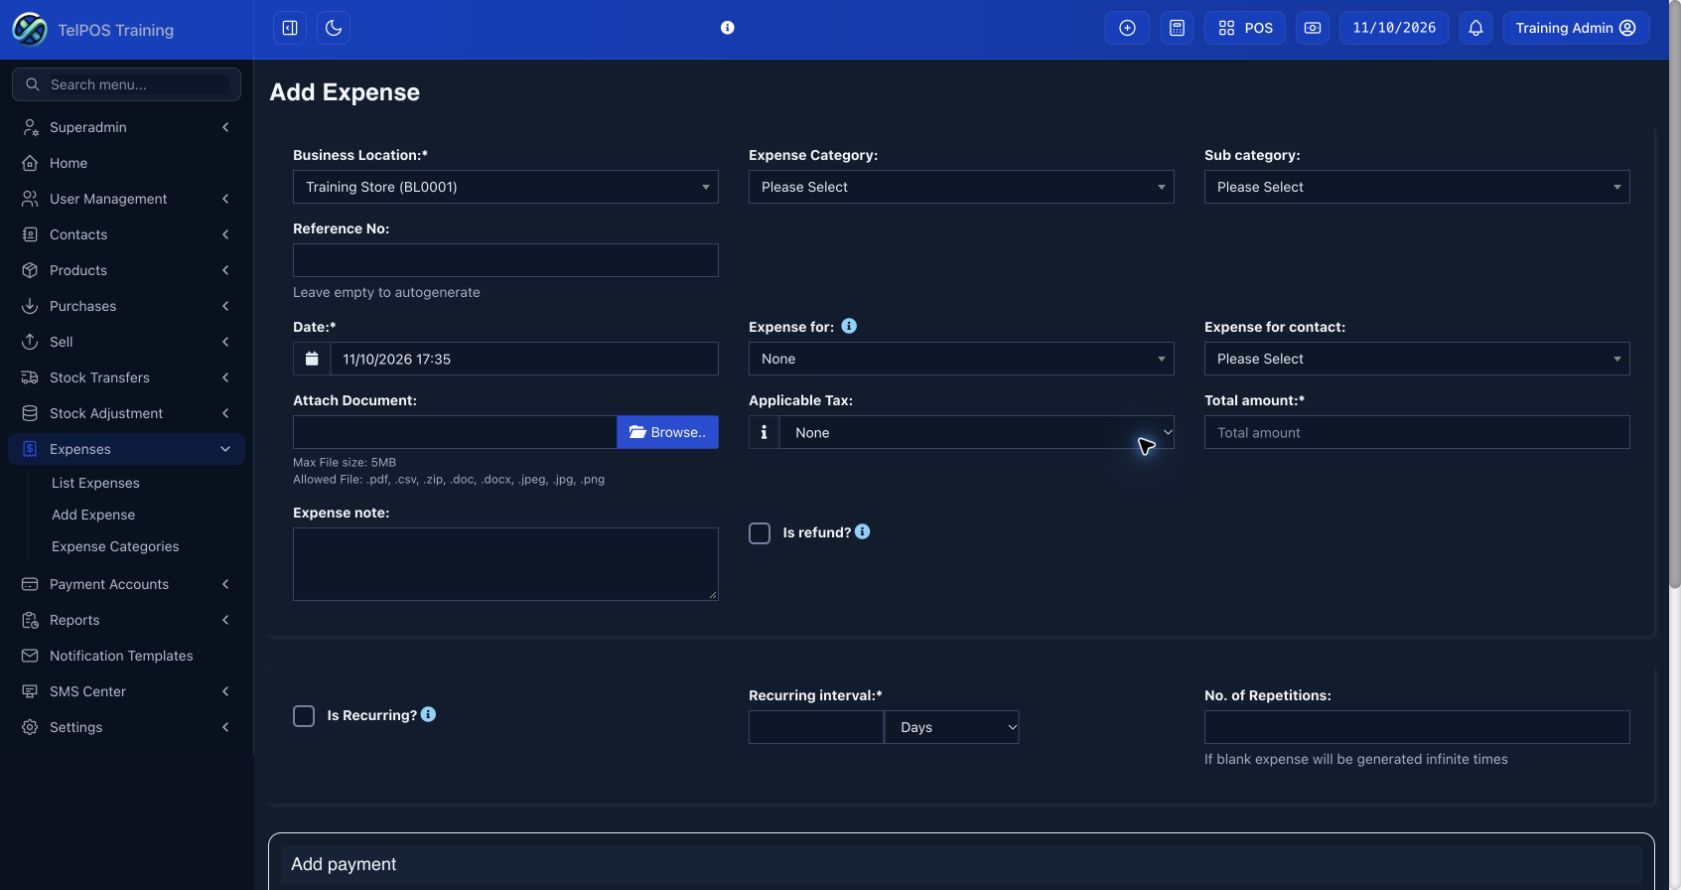Screen dimensions: 1681x890
Task: Focus the Search menu field
Action: 126,85
